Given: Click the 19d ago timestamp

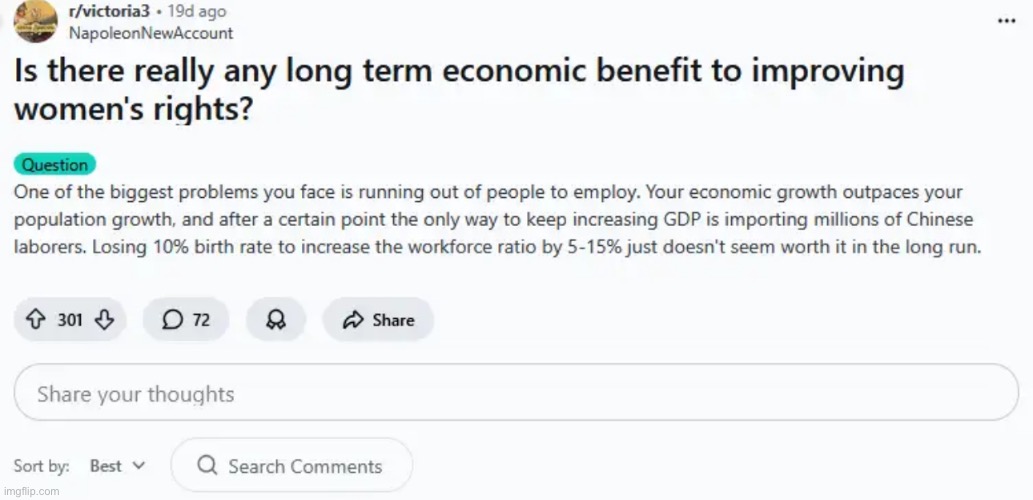Looking at the screenshot, I should click(x=198, y=12).
